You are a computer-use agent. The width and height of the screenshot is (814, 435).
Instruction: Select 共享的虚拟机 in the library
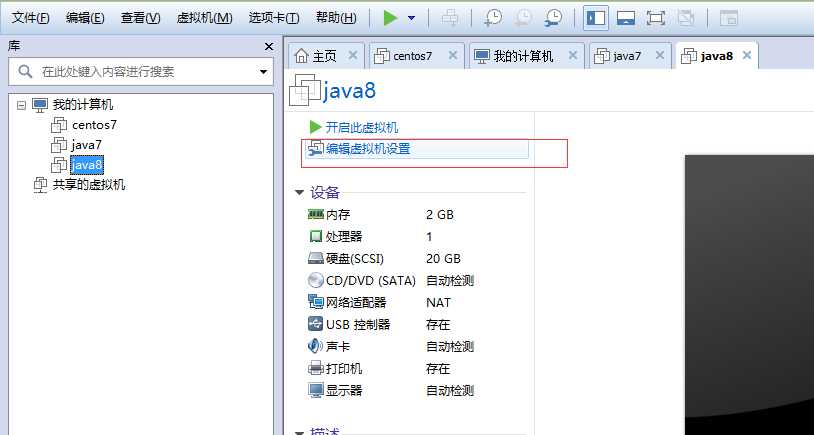point(89,185)
